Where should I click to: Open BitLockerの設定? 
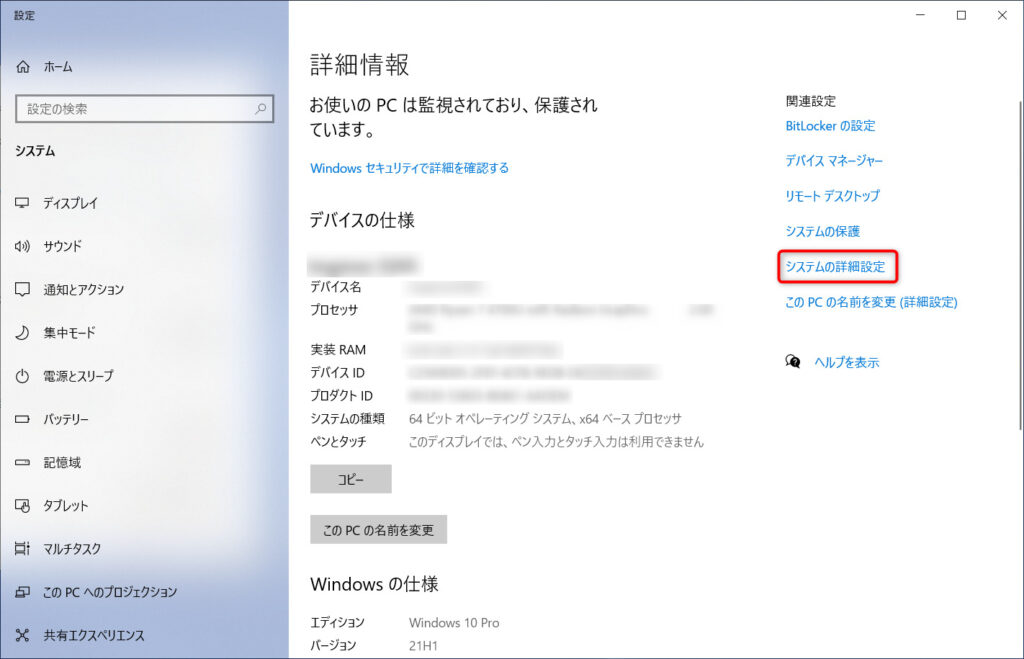831,126
